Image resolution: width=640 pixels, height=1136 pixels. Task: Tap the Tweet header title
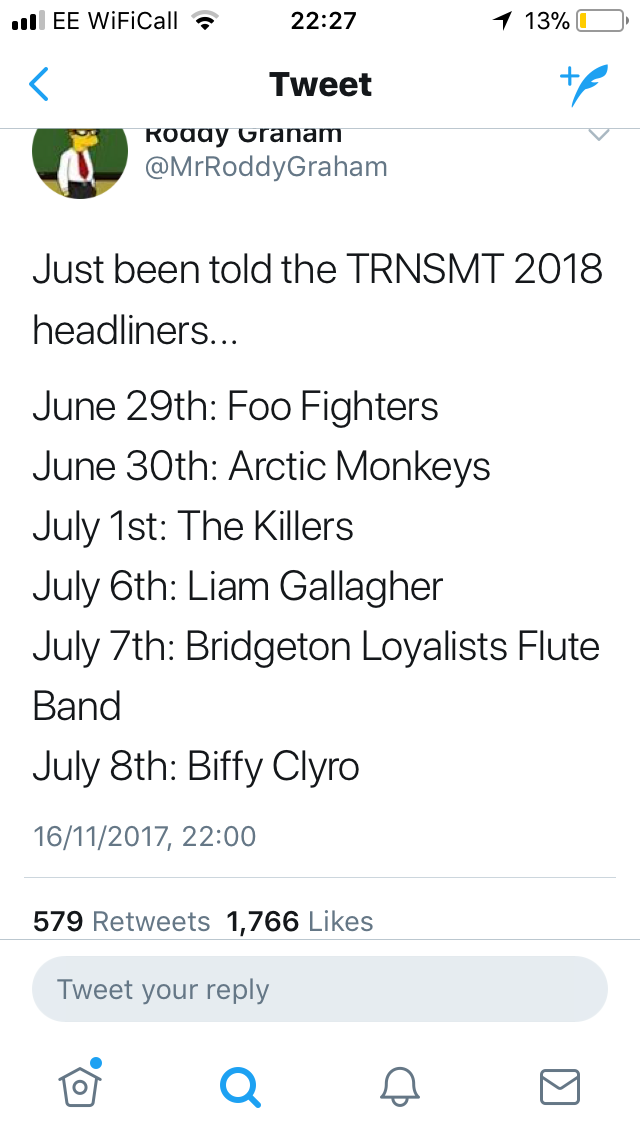point(320,84)
